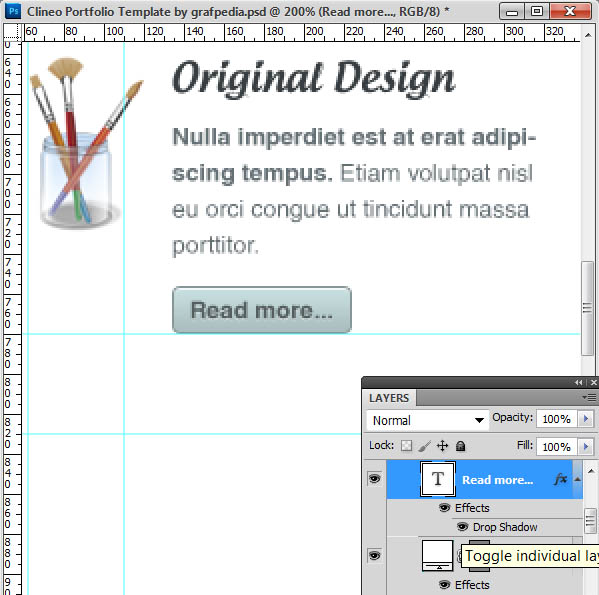Collapse effects list of Read more layer
Image resolution: width=599 pixels, height=595 pixels.
pyautogui.click(x=578, y=479)
